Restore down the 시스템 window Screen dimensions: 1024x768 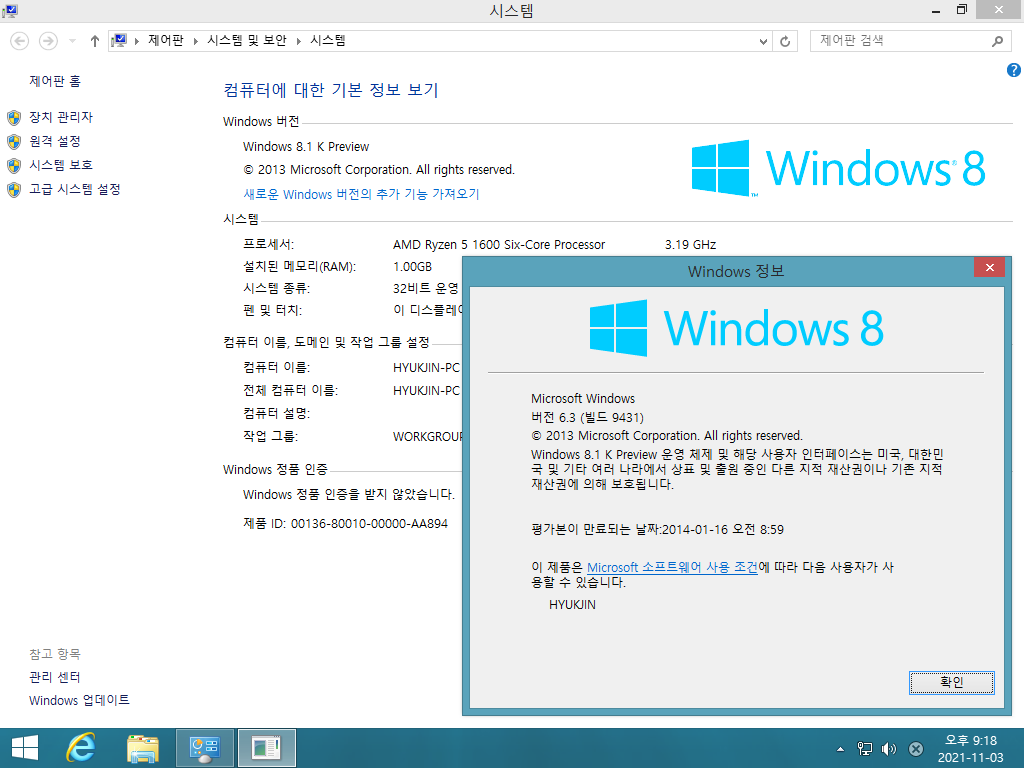[x=961, y=10]
